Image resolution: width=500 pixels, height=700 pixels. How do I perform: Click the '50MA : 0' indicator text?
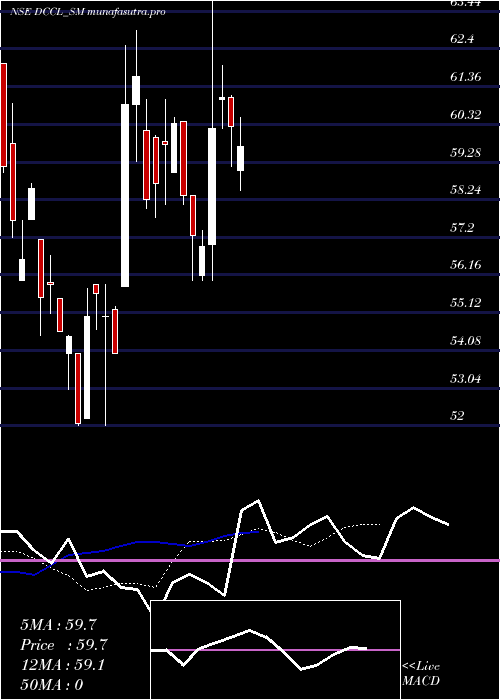(52, 685)
